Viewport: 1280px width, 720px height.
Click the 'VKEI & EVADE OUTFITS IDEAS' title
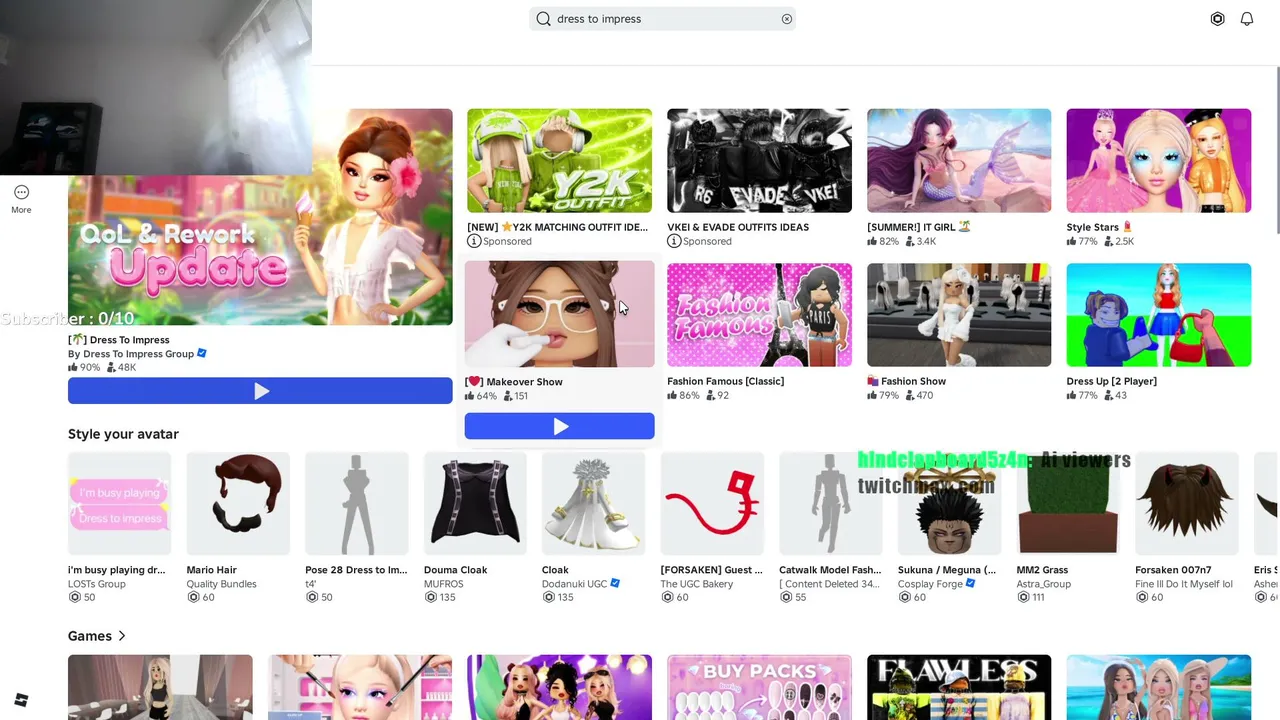[x=738, y=227]
